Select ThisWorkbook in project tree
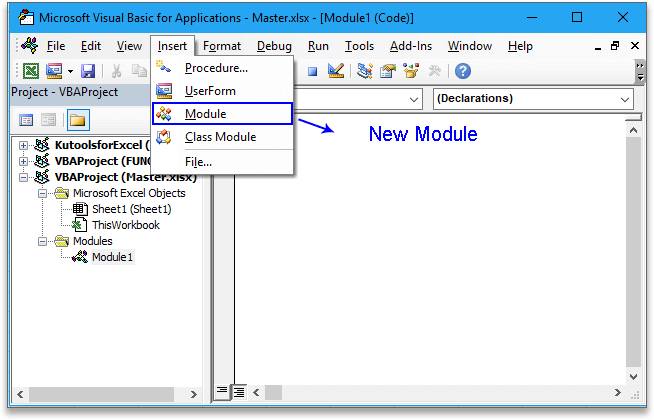This screenshot has height=420, width=654. (126, 225)
